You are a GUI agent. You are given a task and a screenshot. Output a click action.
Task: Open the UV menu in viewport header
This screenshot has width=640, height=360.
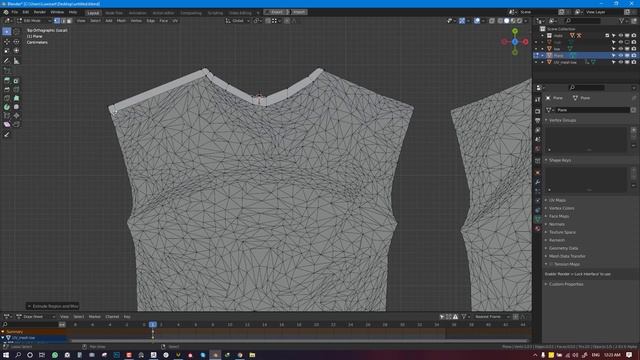(175, 20)
